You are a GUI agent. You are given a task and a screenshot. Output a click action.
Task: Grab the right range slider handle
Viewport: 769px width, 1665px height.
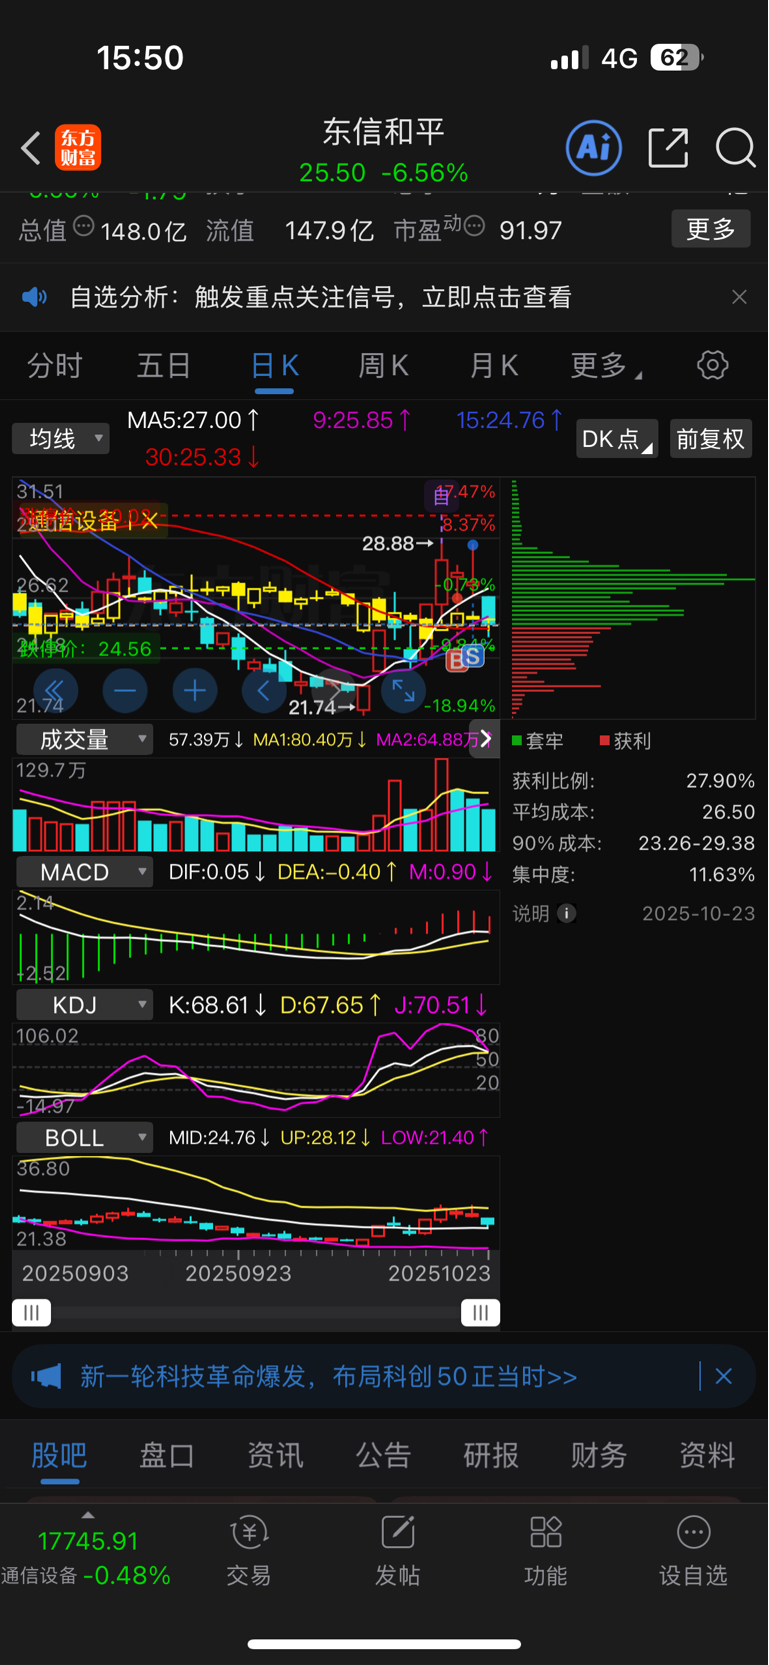coord(481,1313)
